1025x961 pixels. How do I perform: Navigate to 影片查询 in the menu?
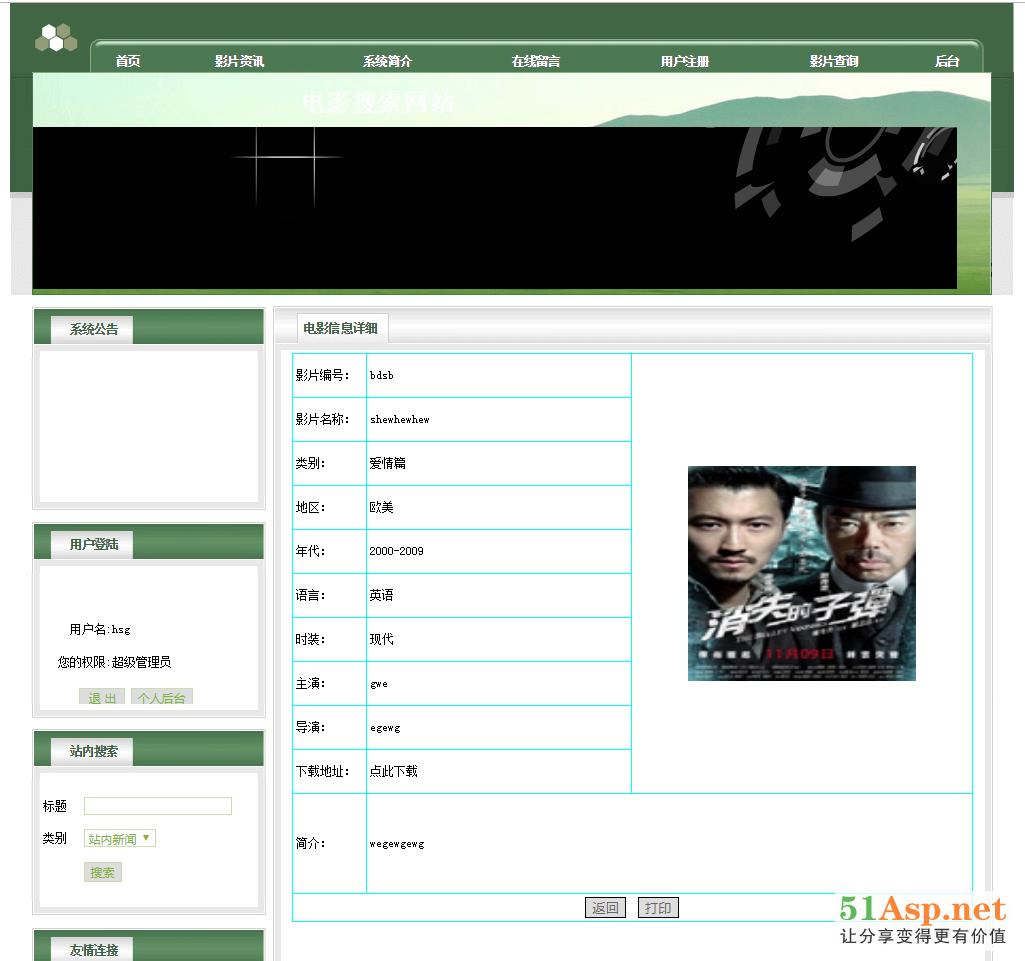click(x=833, y=61)
